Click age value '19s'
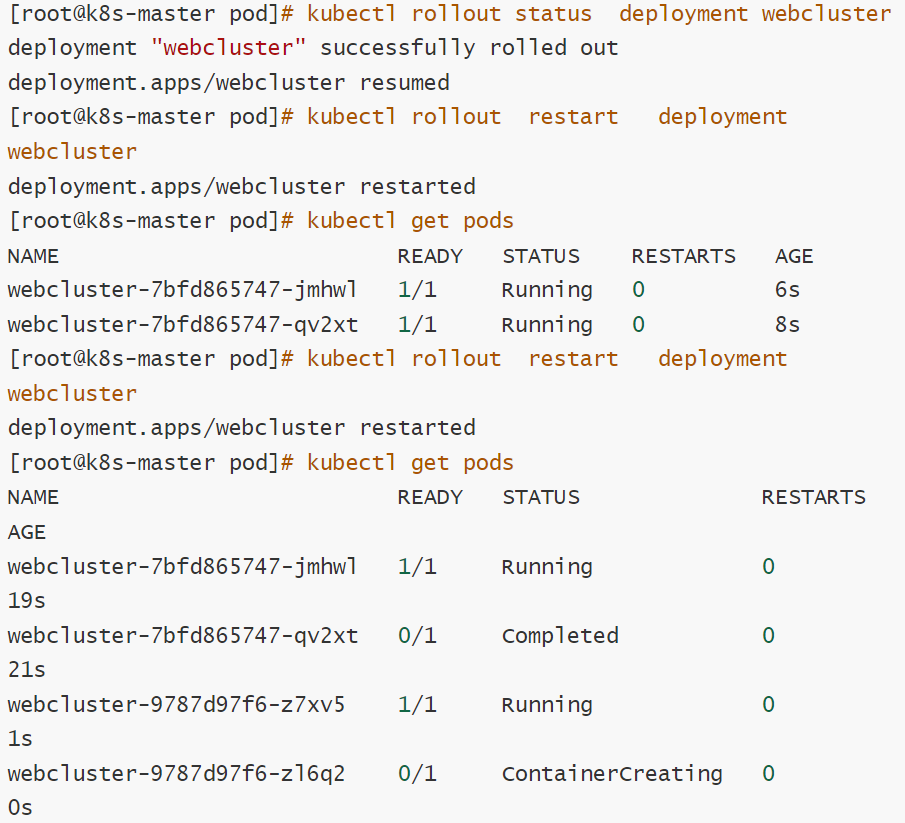905x823 pixels. 27,601
